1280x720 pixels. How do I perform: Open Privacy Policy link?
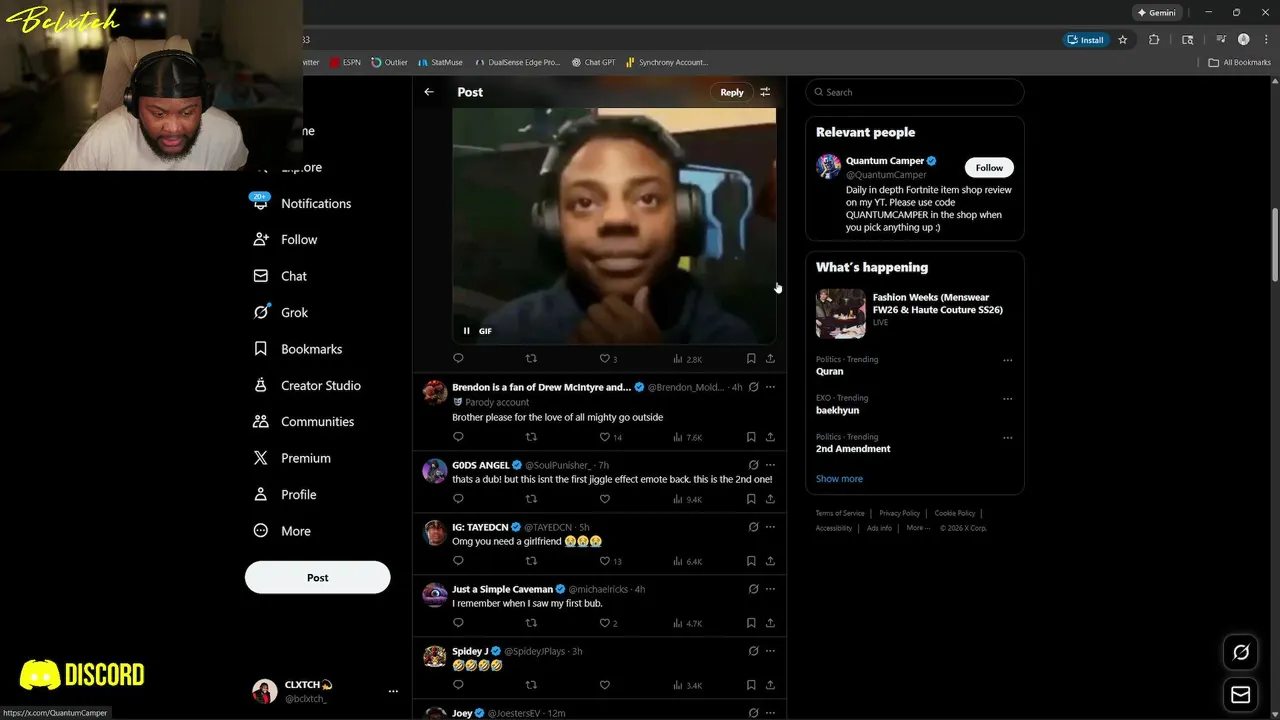pyautogui.click(x=899, y=513)
